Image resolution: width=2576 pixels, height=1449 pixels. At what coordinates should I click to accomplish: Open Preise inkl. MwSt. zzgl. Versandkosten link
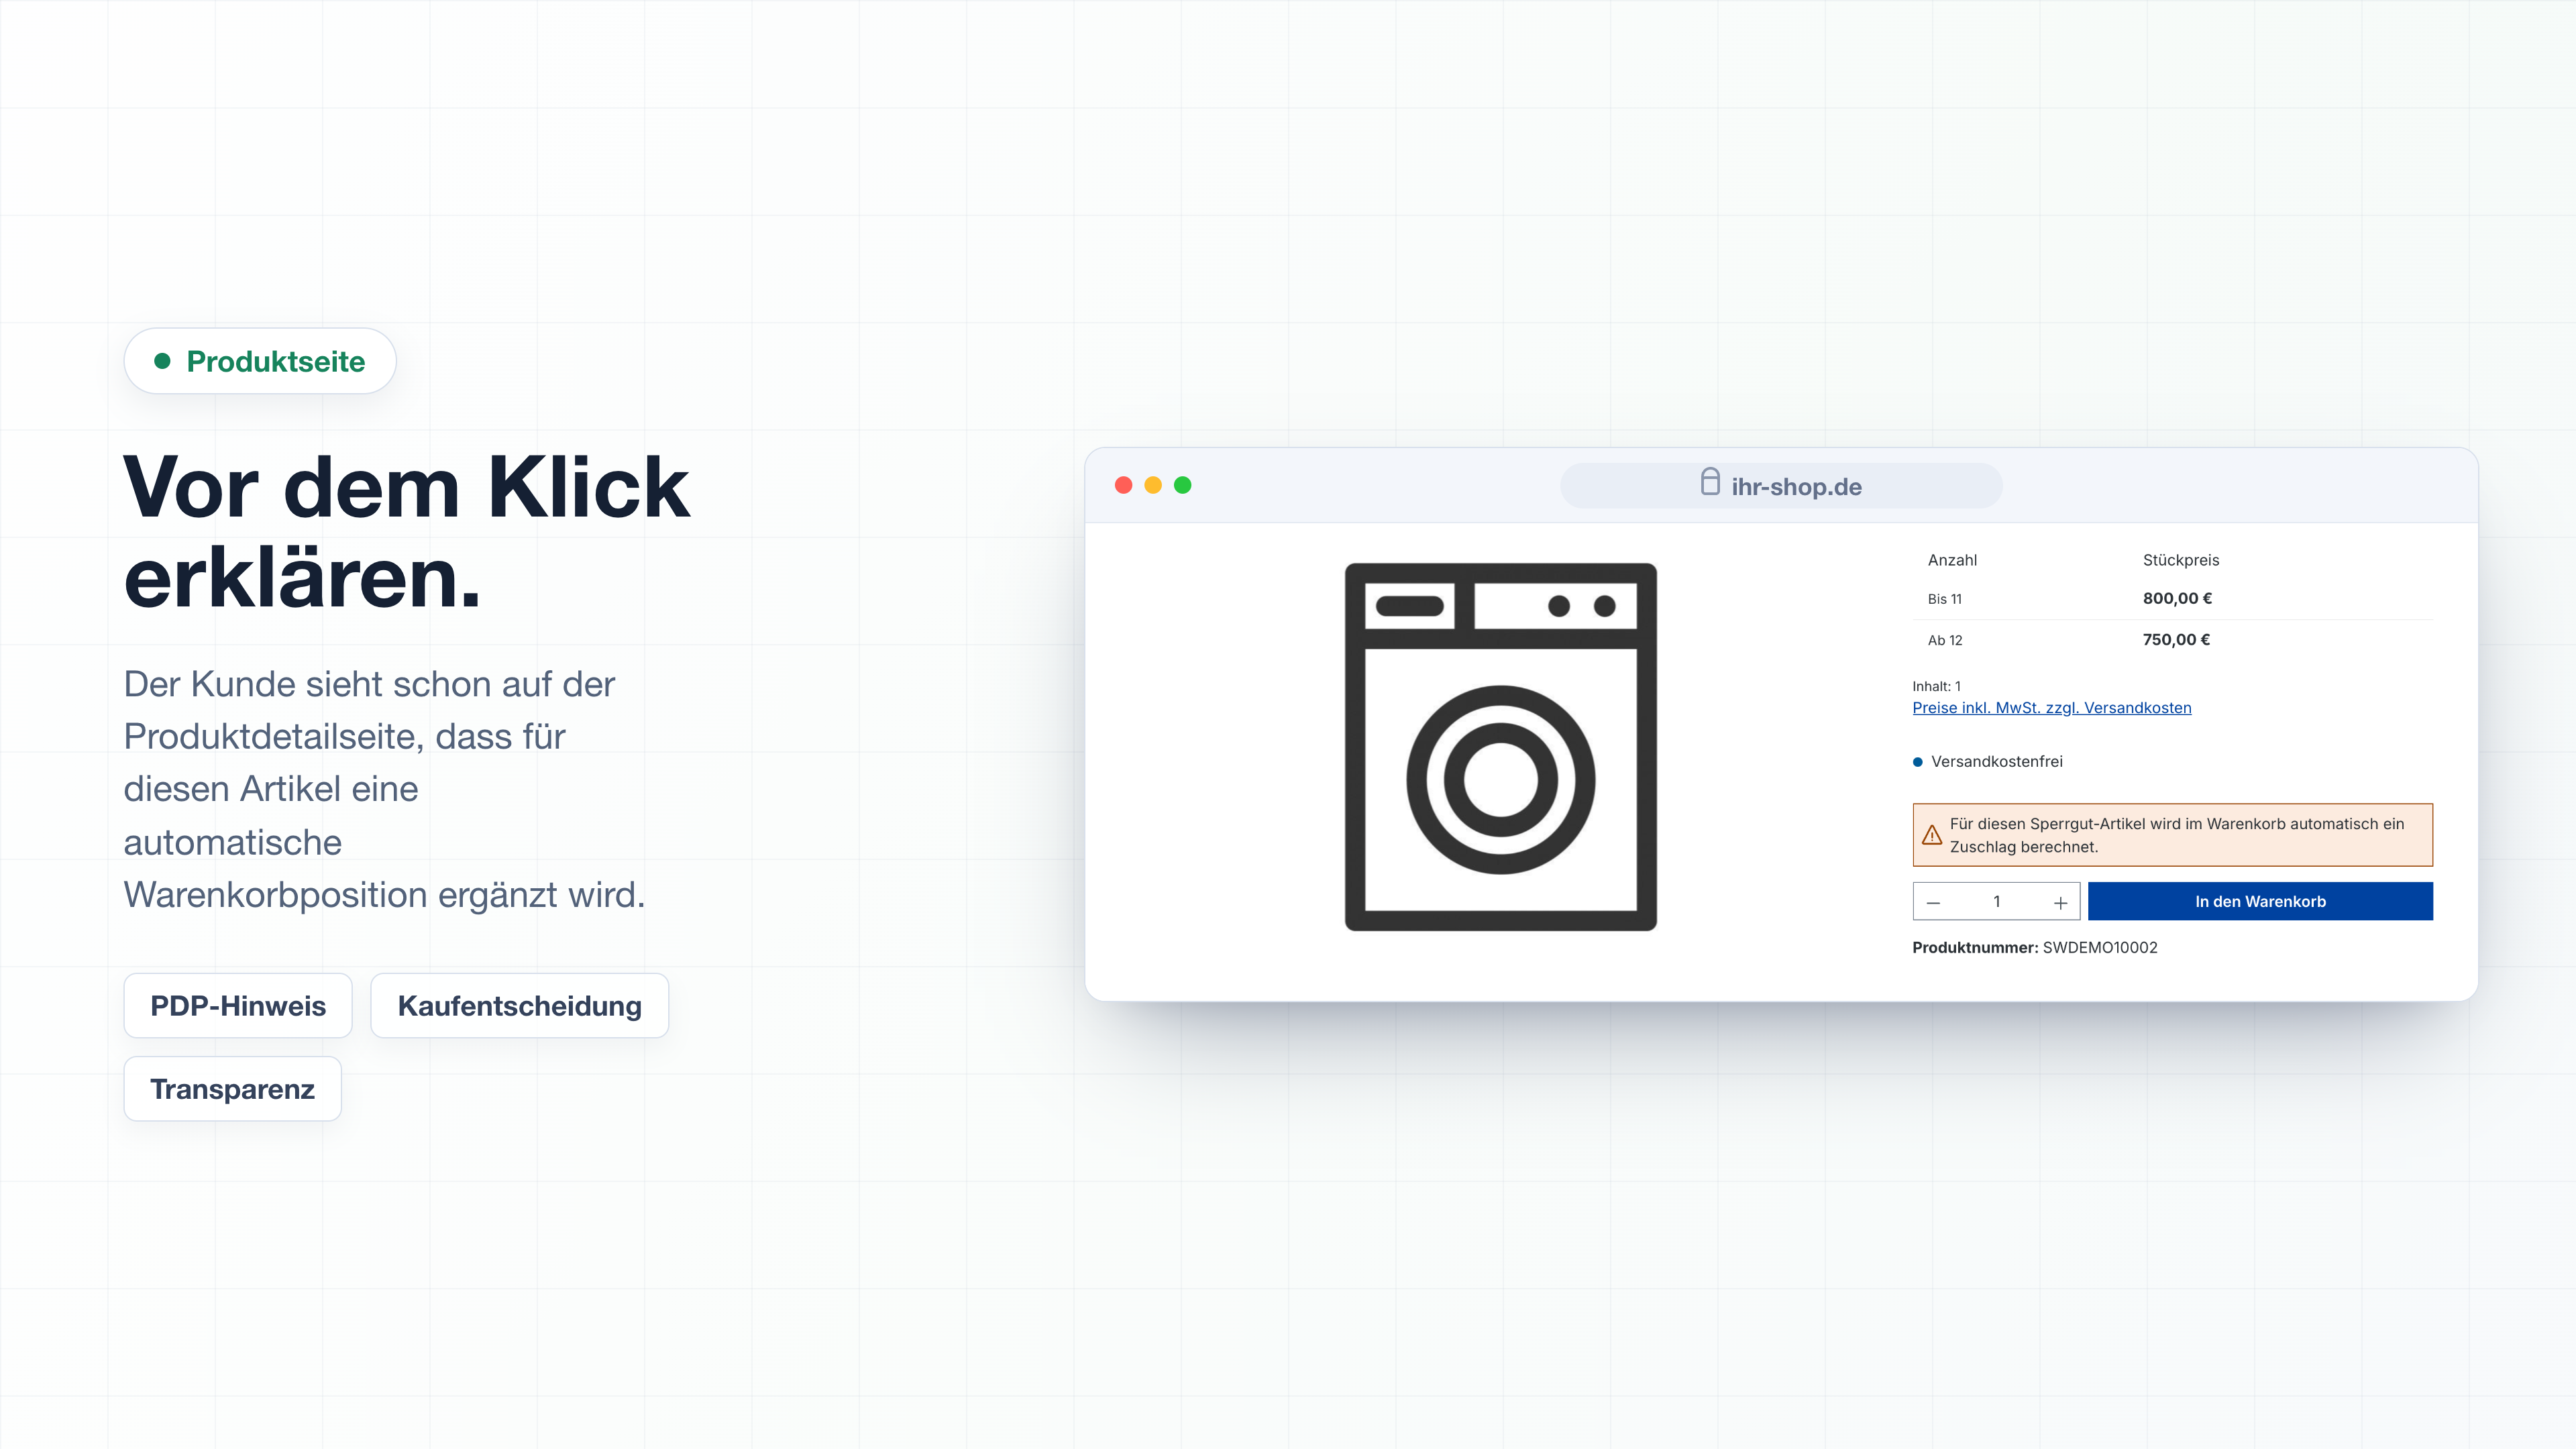coord(2051,708)
